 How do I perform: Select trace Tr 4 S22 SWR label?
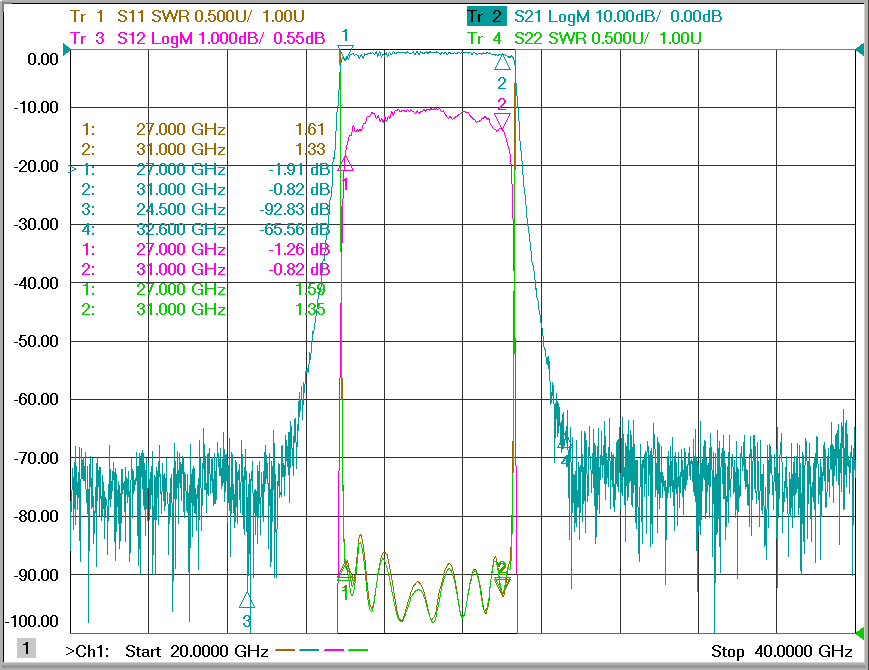(x=584, y=38)
